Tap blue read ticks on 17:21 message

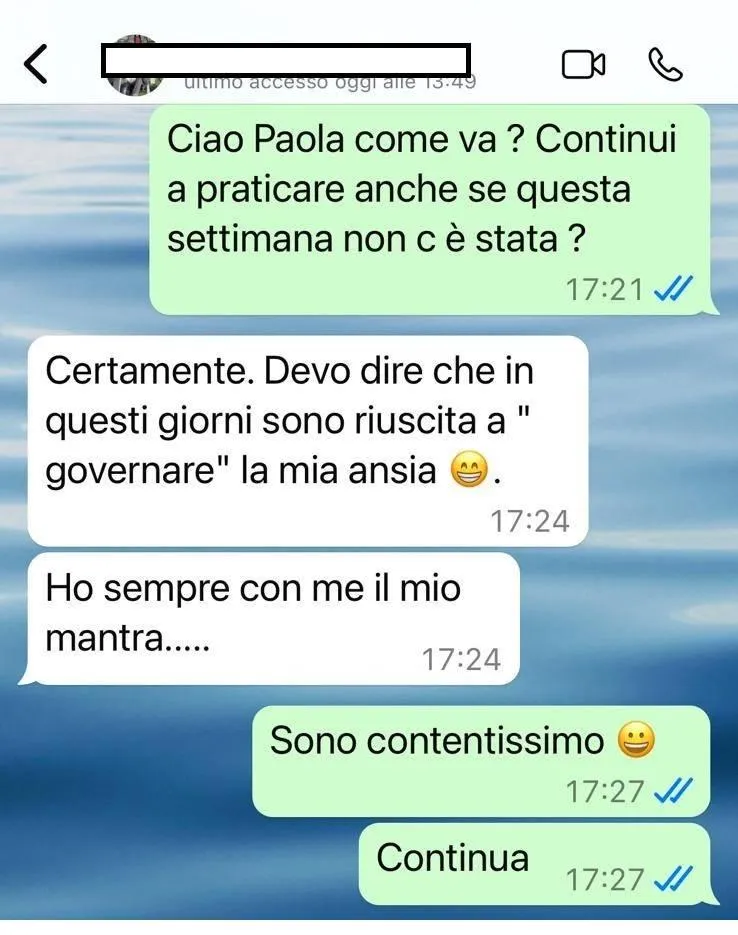point(674,289)
